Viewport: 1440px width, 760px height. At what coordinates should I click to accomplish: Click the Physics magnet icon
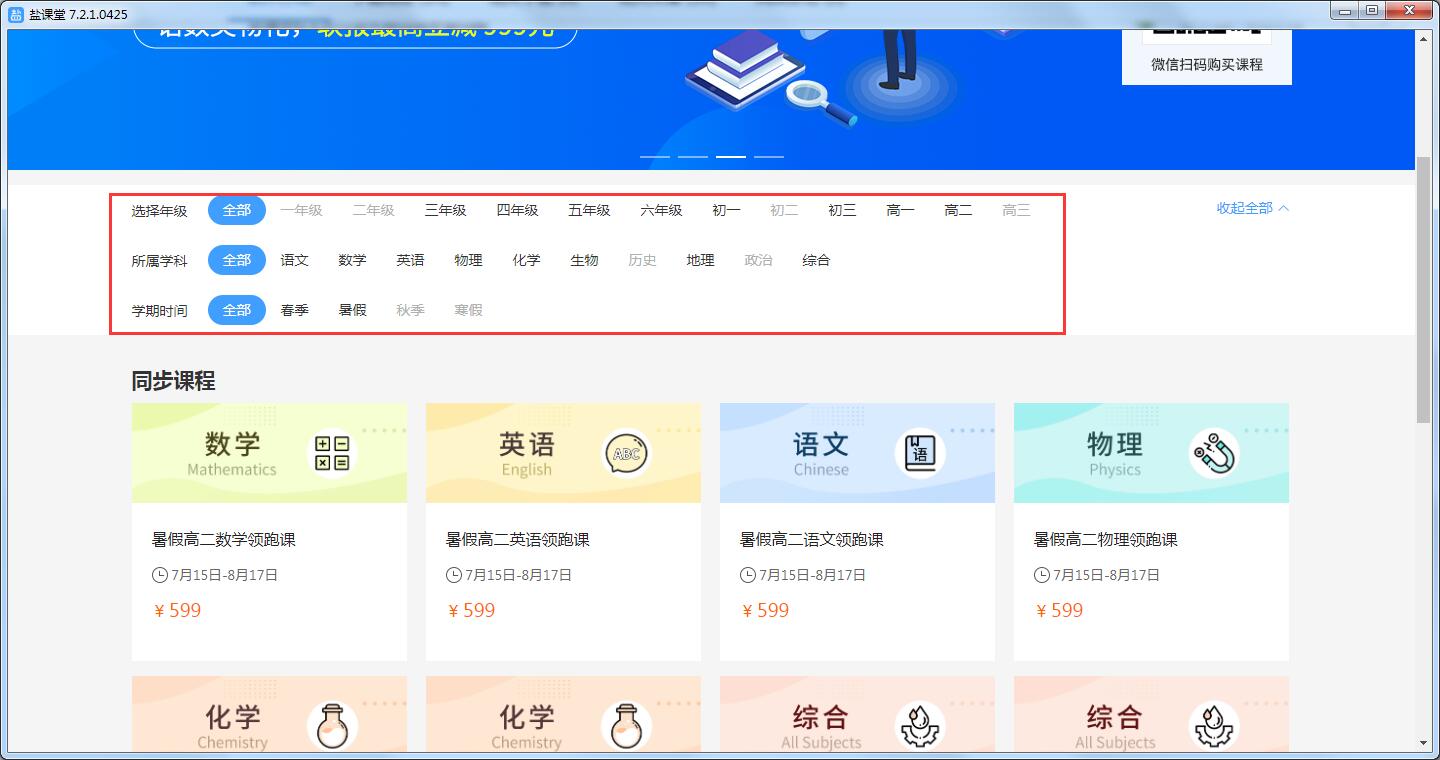pos(1214,453)
